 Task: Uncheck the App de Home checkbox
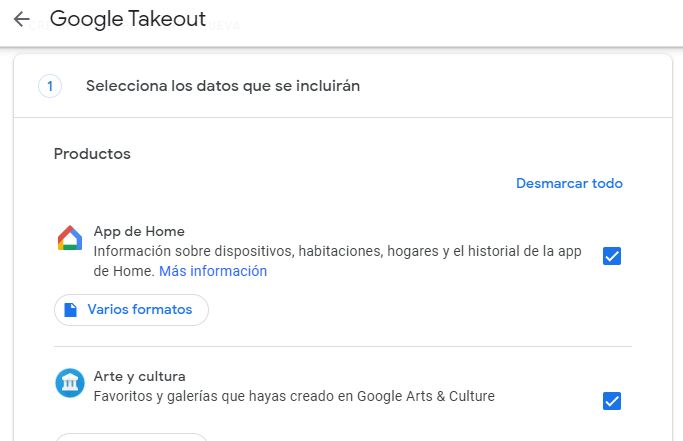click(x=612, y=256)
